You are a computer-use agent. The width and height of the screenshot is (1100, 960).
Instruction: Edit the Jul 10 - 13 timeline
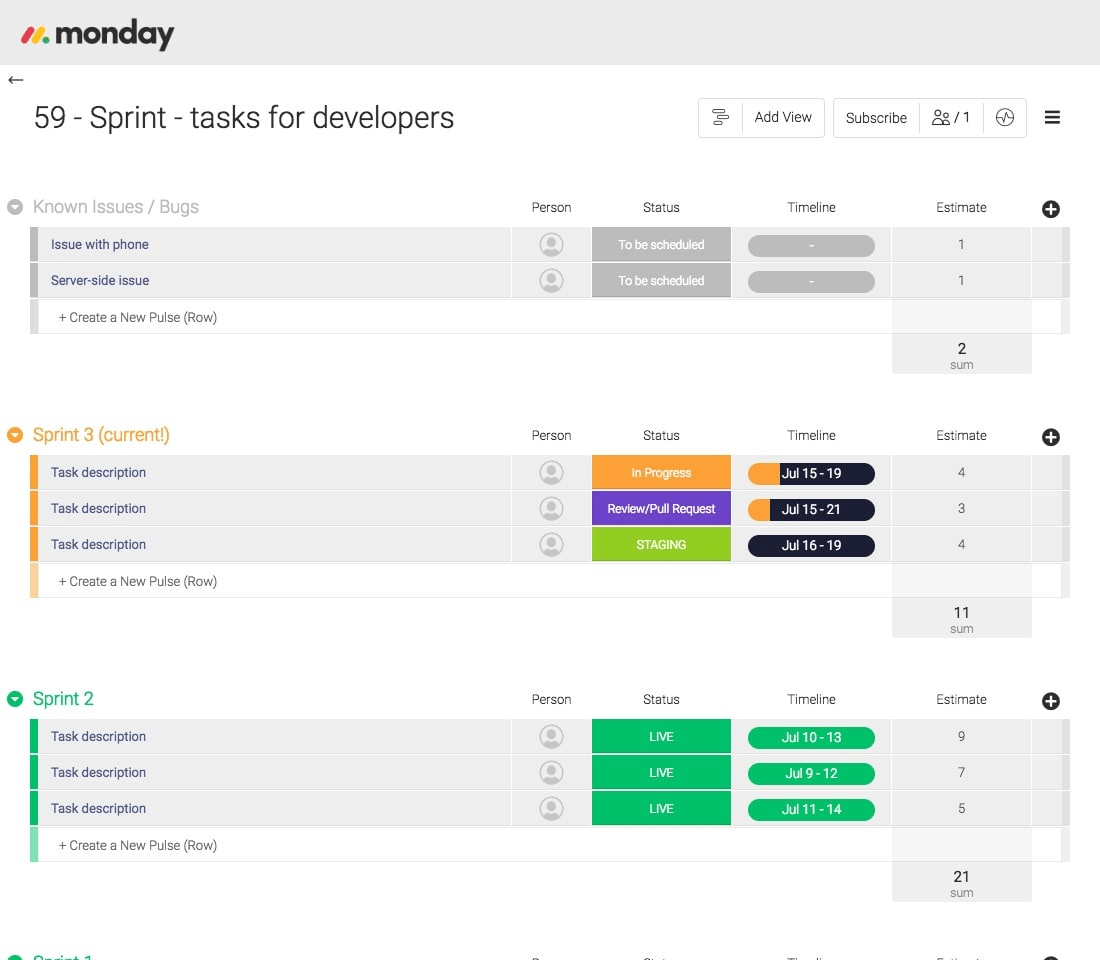811,738
